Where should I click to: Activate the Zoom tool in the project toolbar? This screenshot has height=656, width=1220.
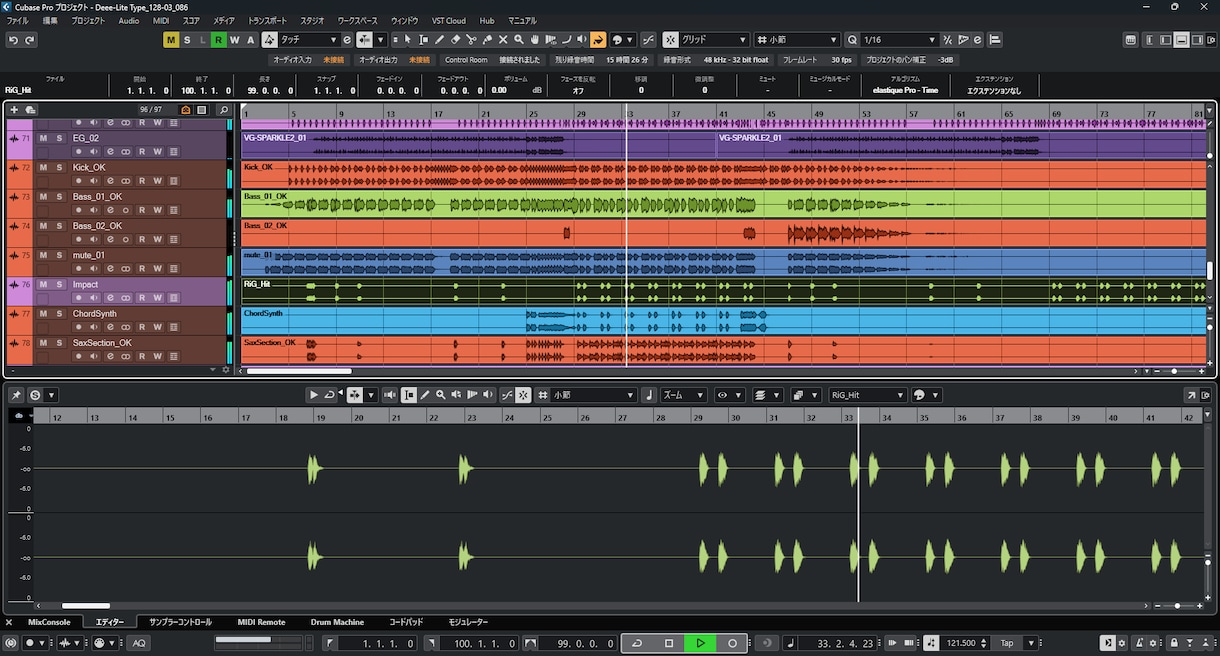(x=519, y=39)
